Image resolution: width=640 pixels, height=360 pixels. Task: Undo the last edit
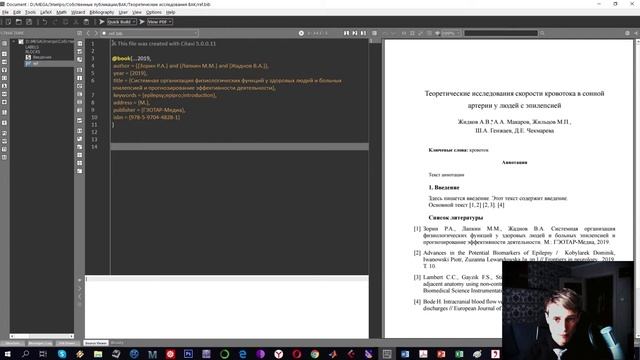[x=44, y=22]
